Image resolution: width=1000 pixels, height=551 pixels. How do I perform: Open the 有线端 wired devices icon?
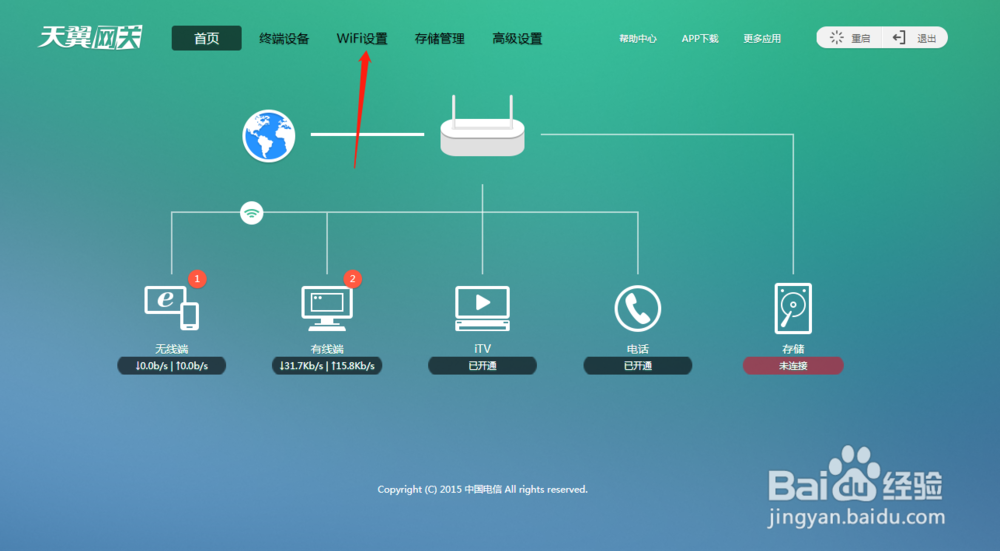click(x=327, y=308)
